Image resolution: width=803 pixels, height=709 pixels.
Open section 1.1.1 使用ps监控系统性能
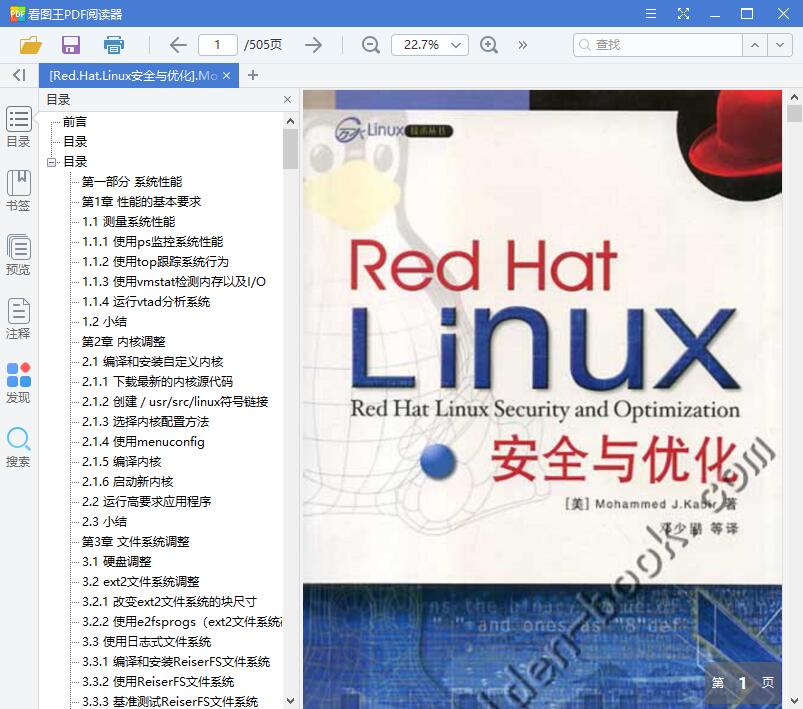coord(153,241)
